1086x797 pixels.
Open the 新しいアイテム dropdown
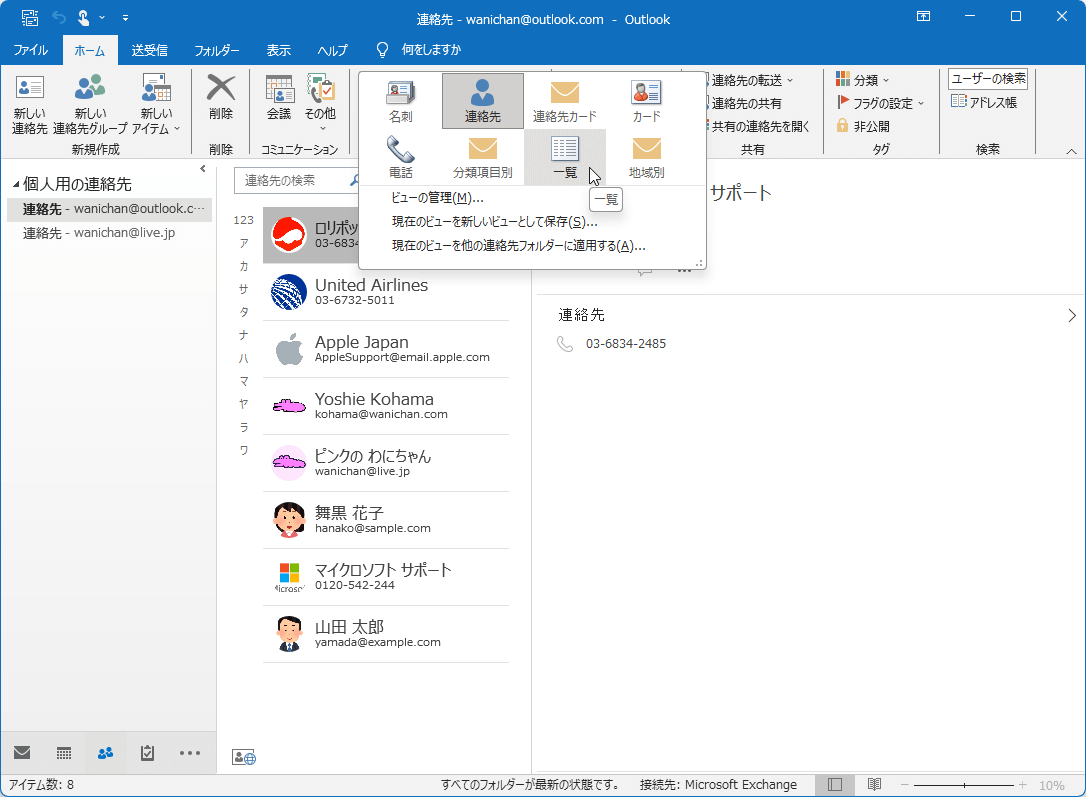[x=157, y=104]
